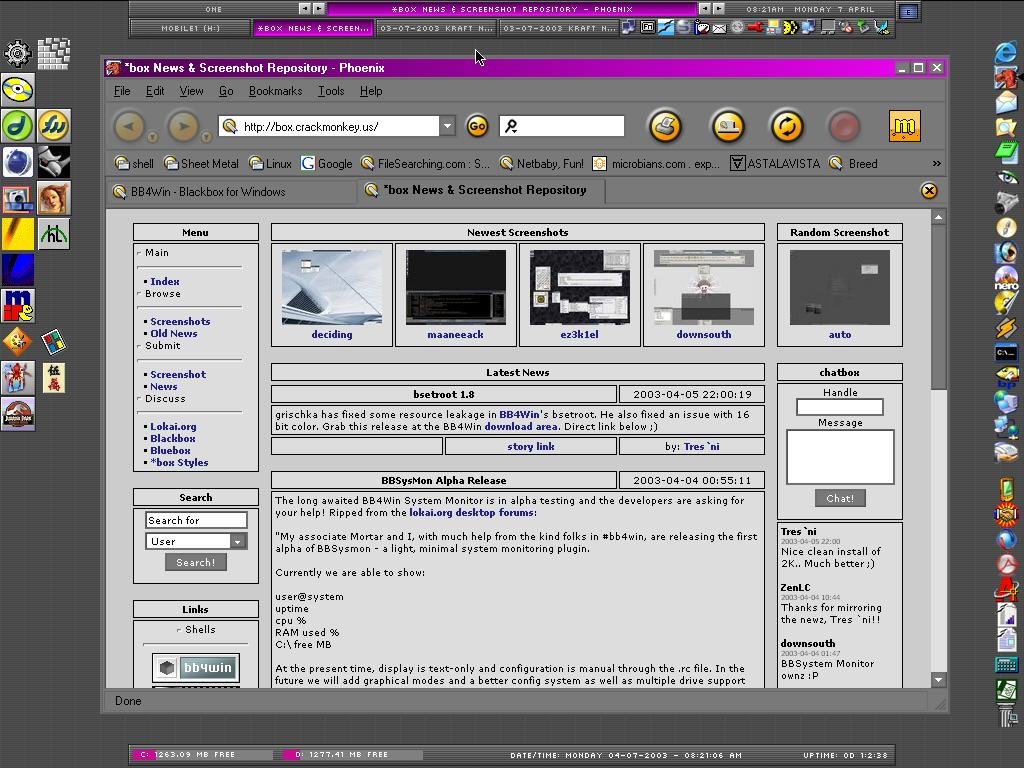Click the red wrench tray icon
This screenshot has height=768, width=1024.
point(755,27)
